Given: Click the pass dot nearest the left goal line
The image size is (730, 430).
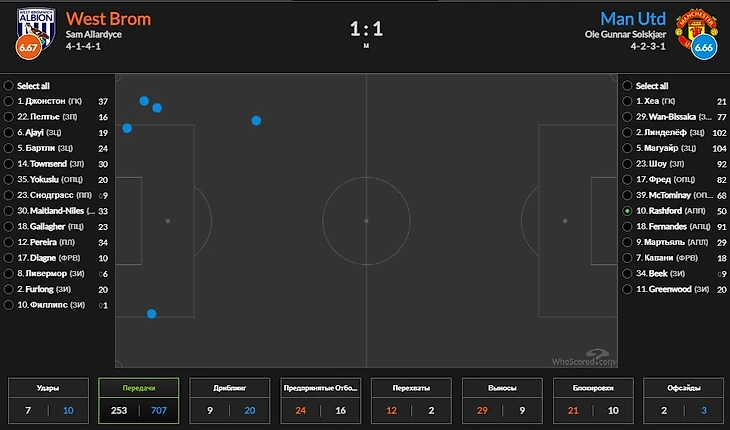Looking at the screenshot, I should click(127, 128).
